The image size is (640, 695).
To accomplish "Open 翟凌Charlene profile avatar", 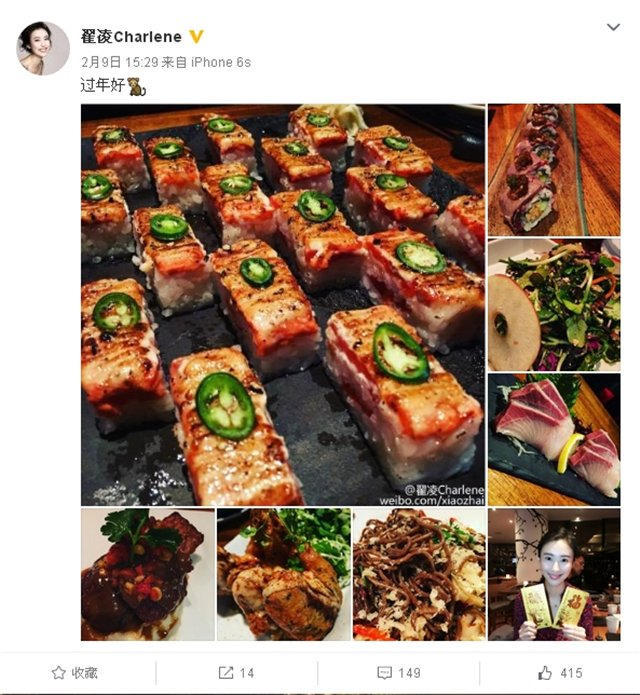I will (x=43, y=48).
